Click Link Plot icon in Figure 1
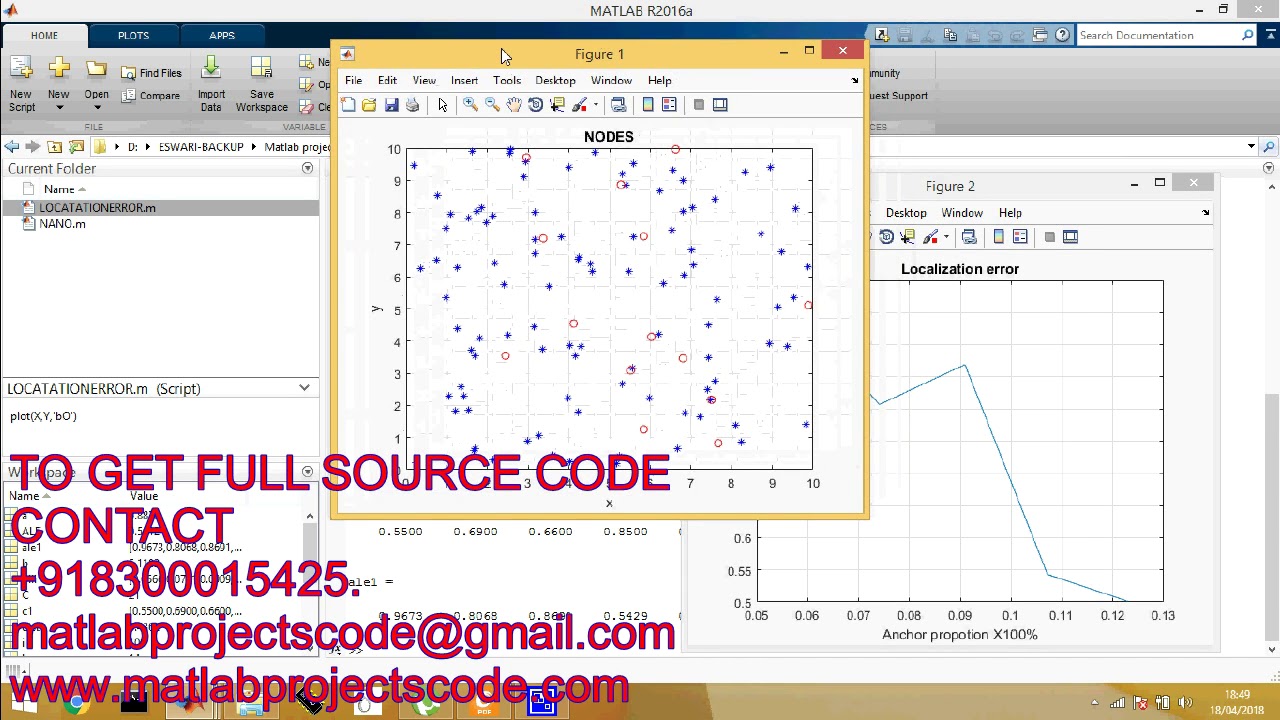1280x720 pixels. pos(619,105)
